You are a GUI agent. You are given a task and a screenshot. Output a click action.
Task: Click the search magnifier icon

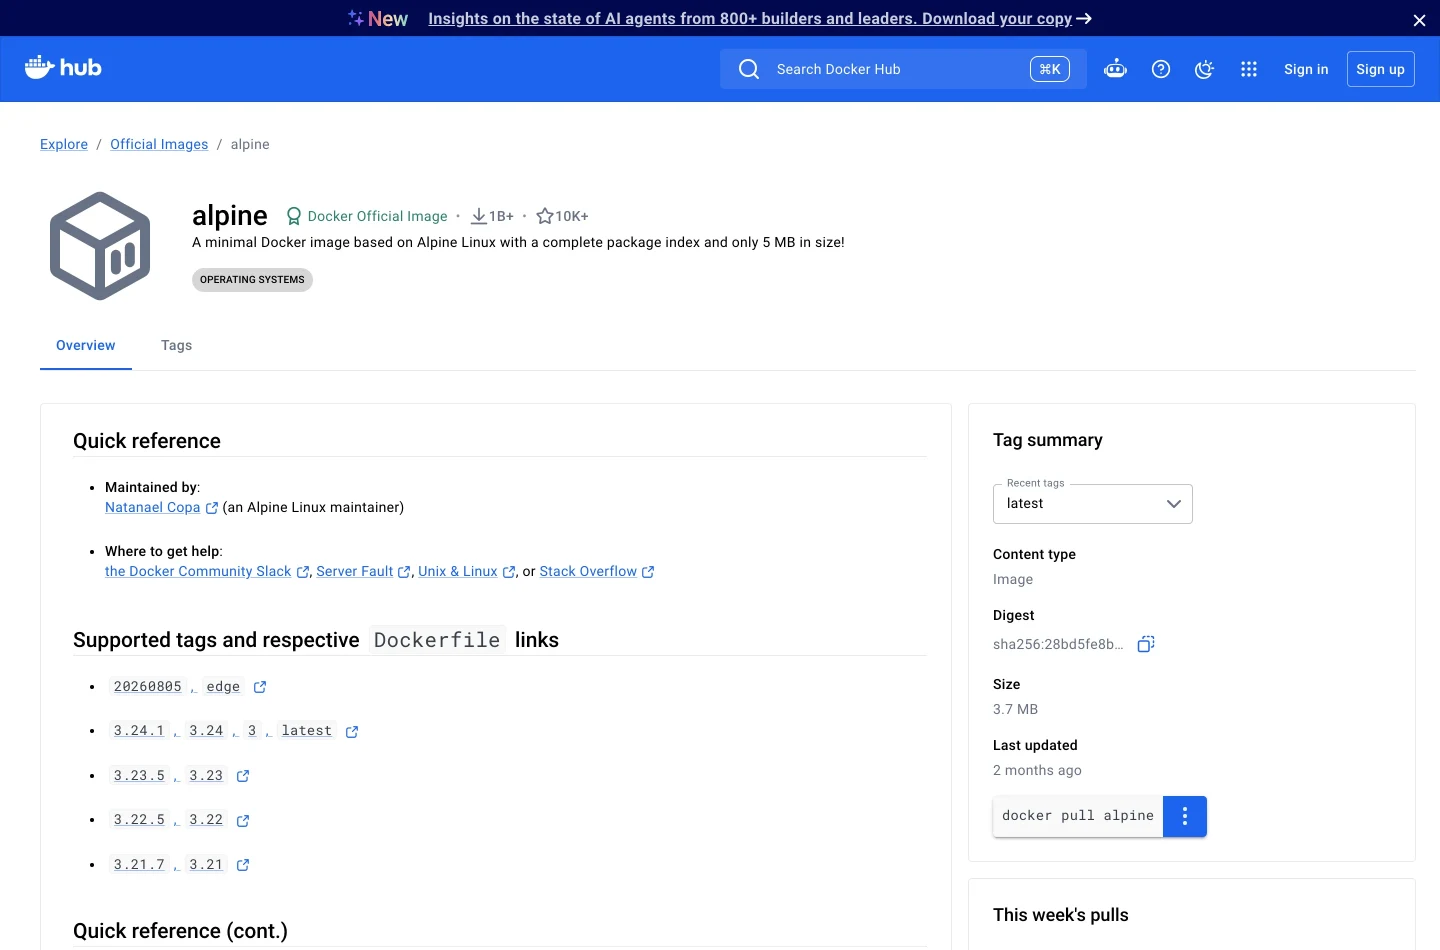tap(749, 69)
